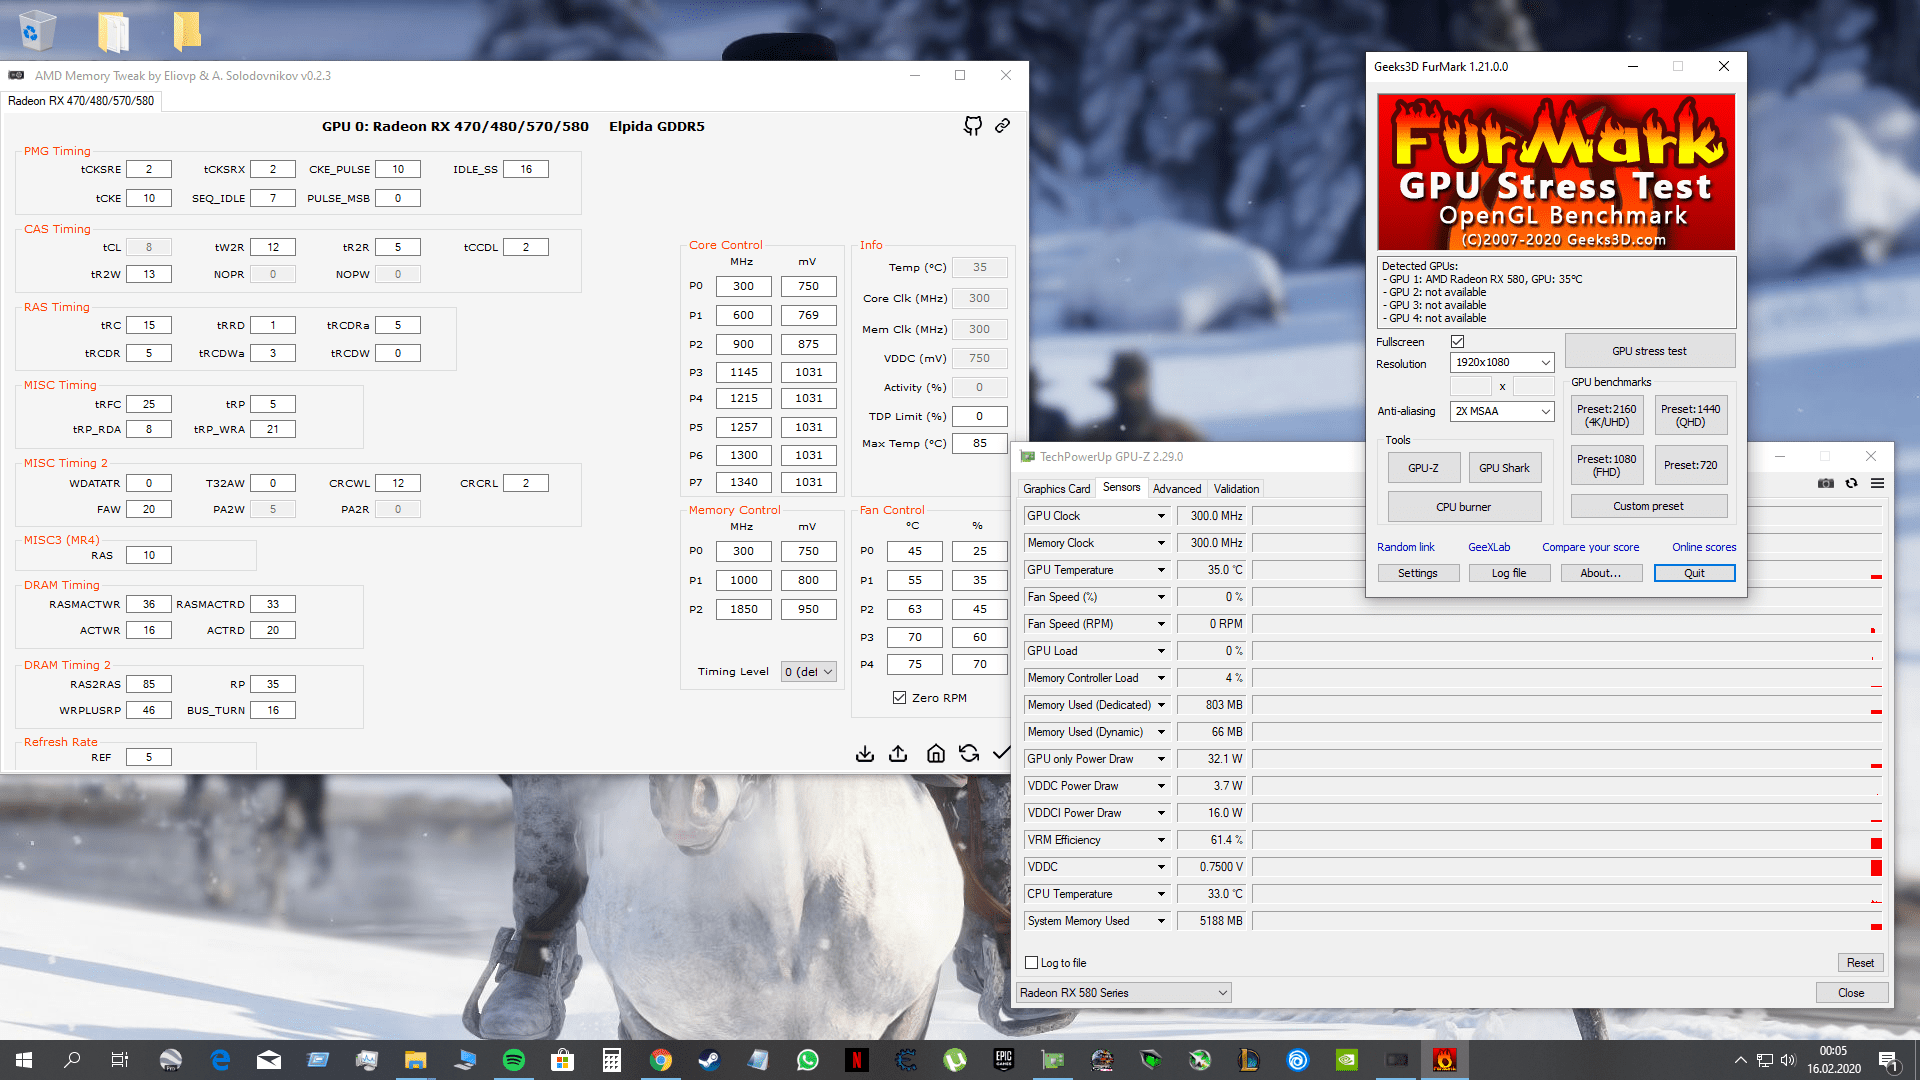
Task: Click the GPU-Z camera screenshot icon
Action: [1825, 484]
